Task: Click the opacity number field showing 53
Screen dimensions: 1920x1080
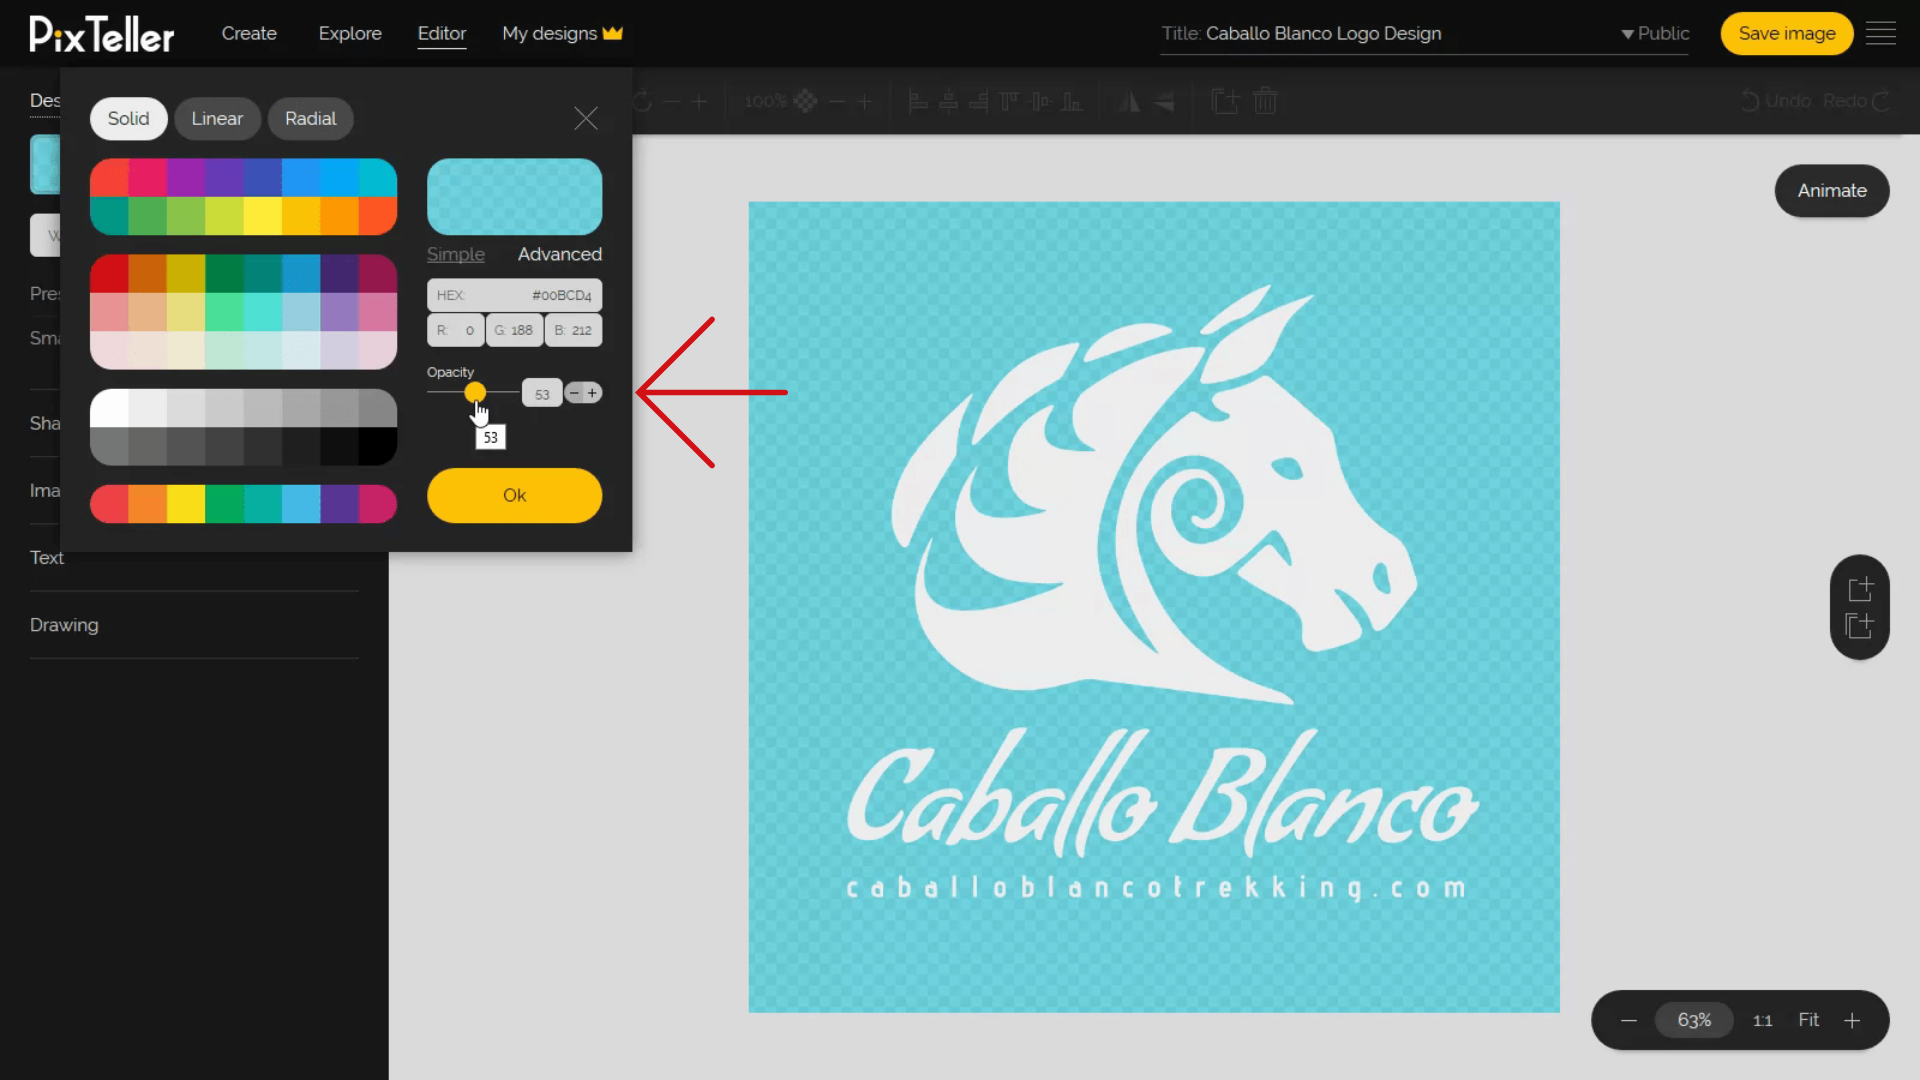Action: 542,394
